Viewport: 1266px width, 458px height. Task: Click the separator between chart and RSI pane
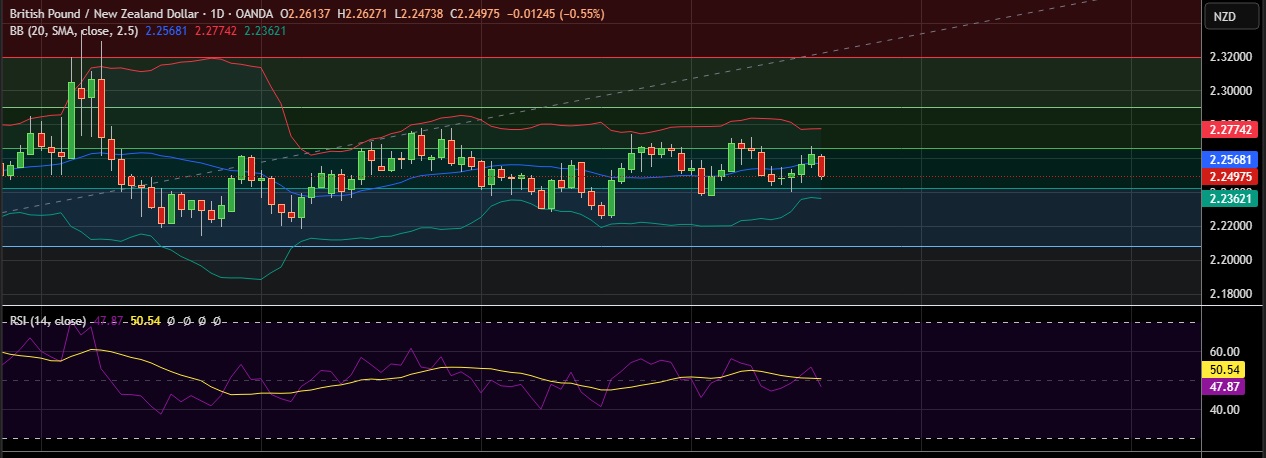[600, 305]
